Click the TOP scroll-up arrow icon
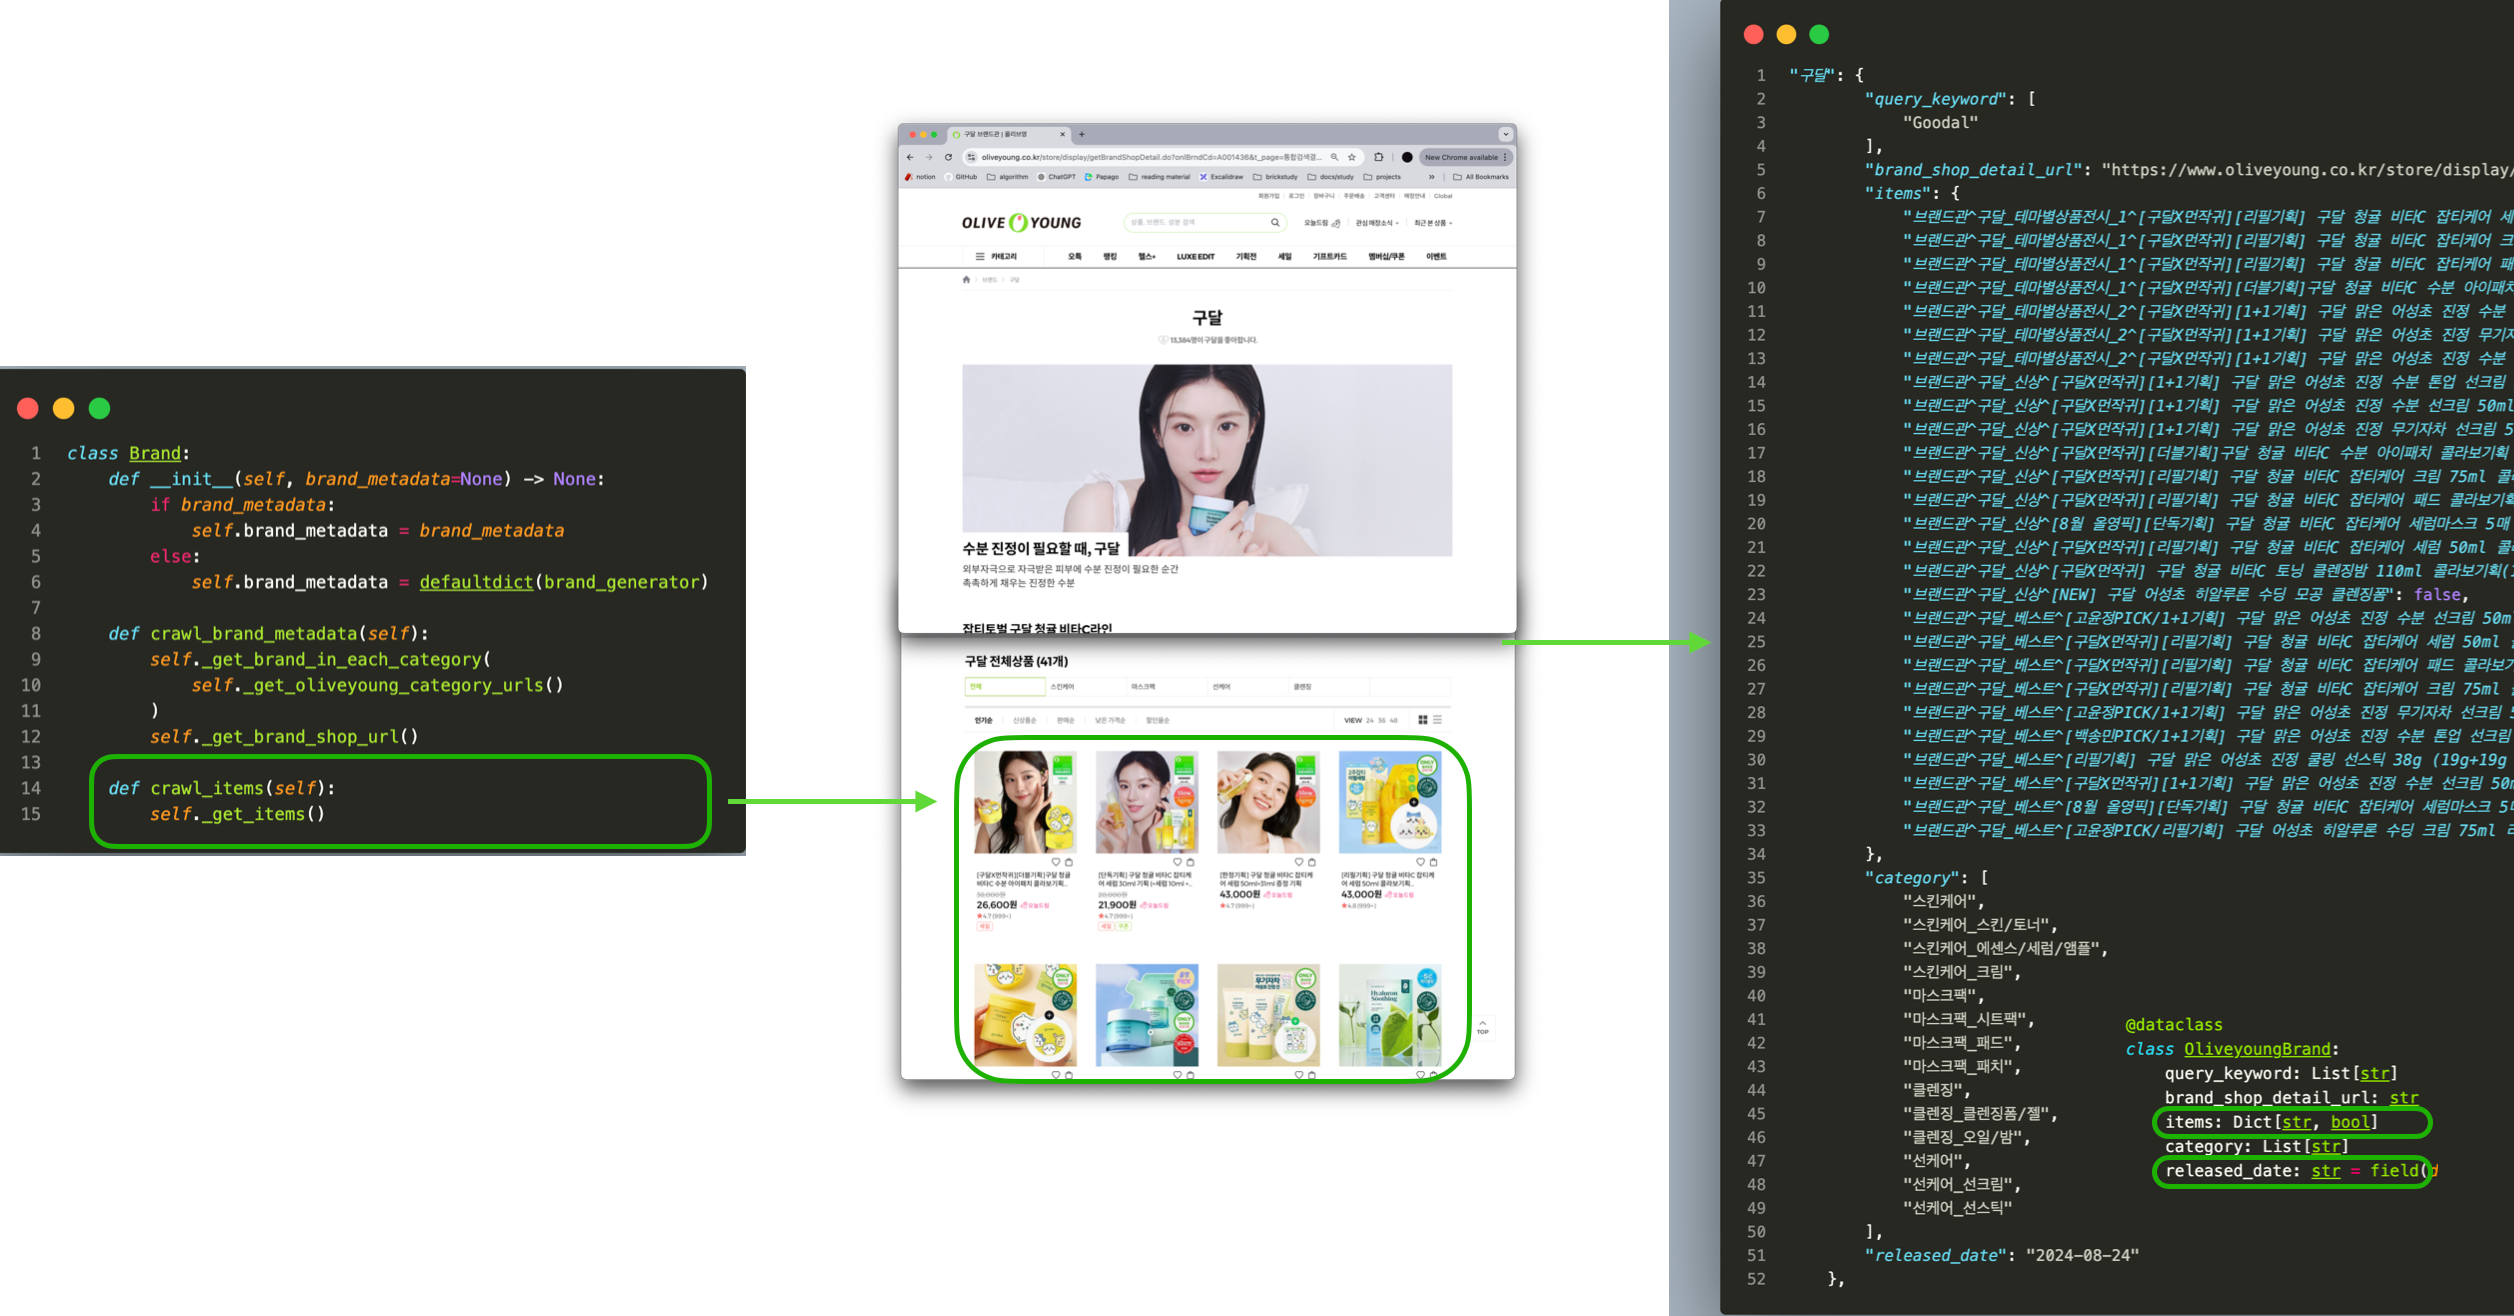 pyautogui.click(x=1482, y=1026)
